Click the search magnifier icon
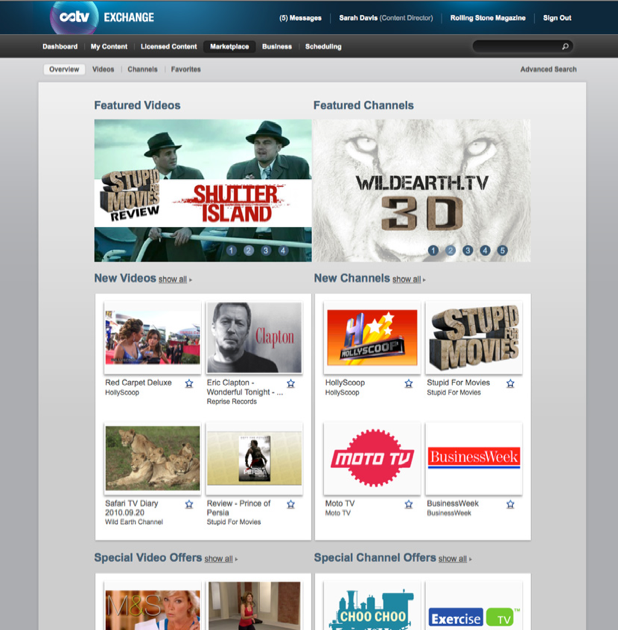 click(x=565, y=47)
